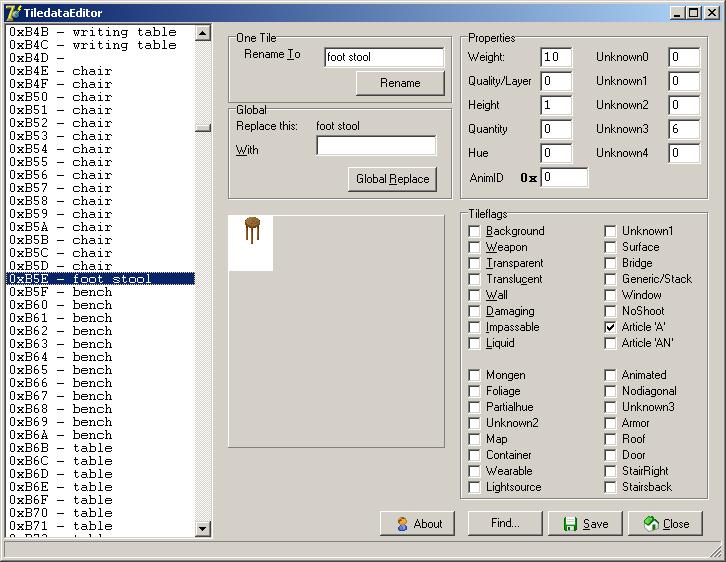Viewport: 726px width, 562px height.
Task: Select the 0xB4B writing table entry
Action: [93, 32]
